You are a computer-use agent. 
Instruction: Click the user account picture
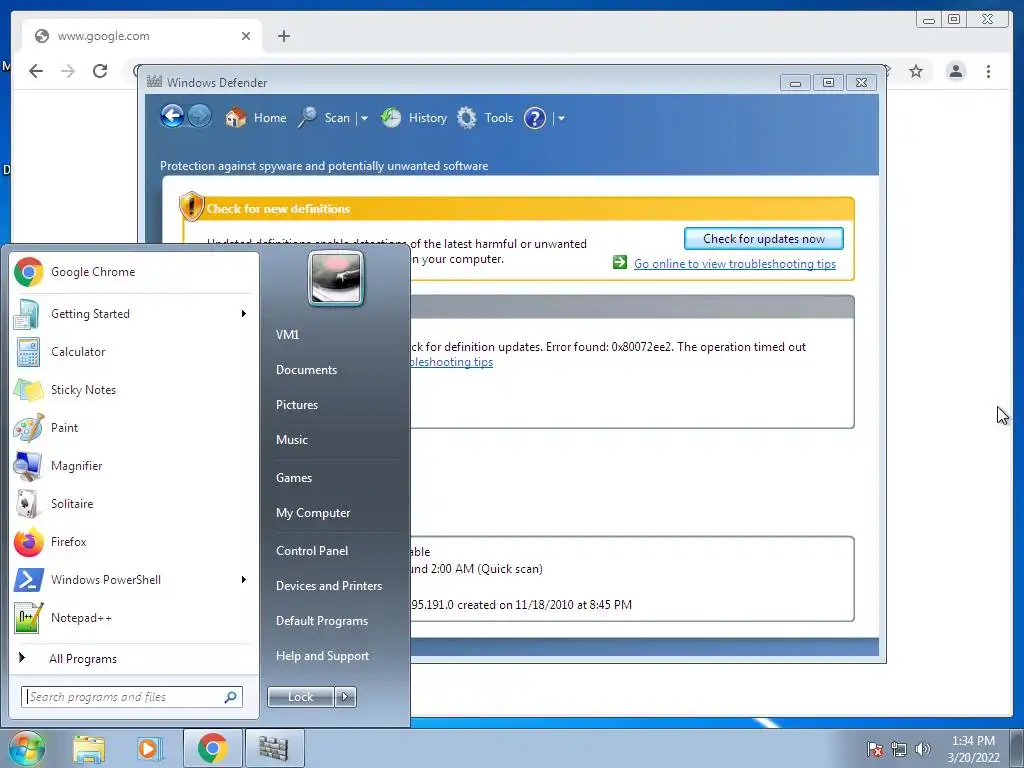point(336,279)
